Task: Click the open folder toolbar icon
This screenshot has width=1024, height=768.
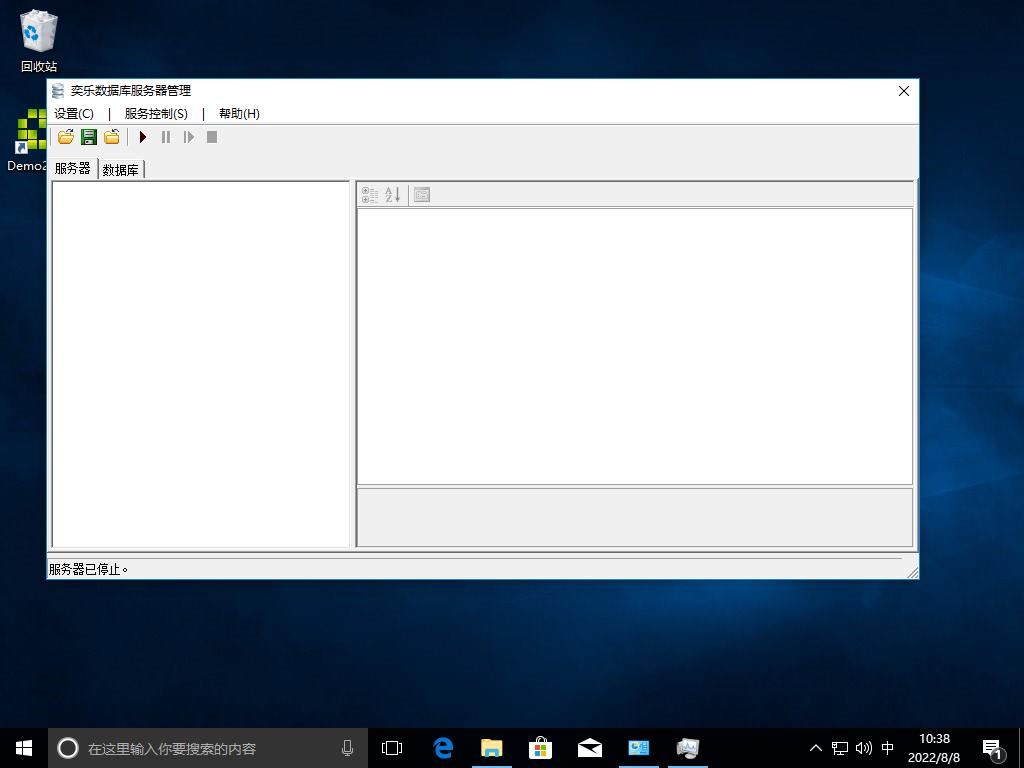Action: tap(66, 137)
